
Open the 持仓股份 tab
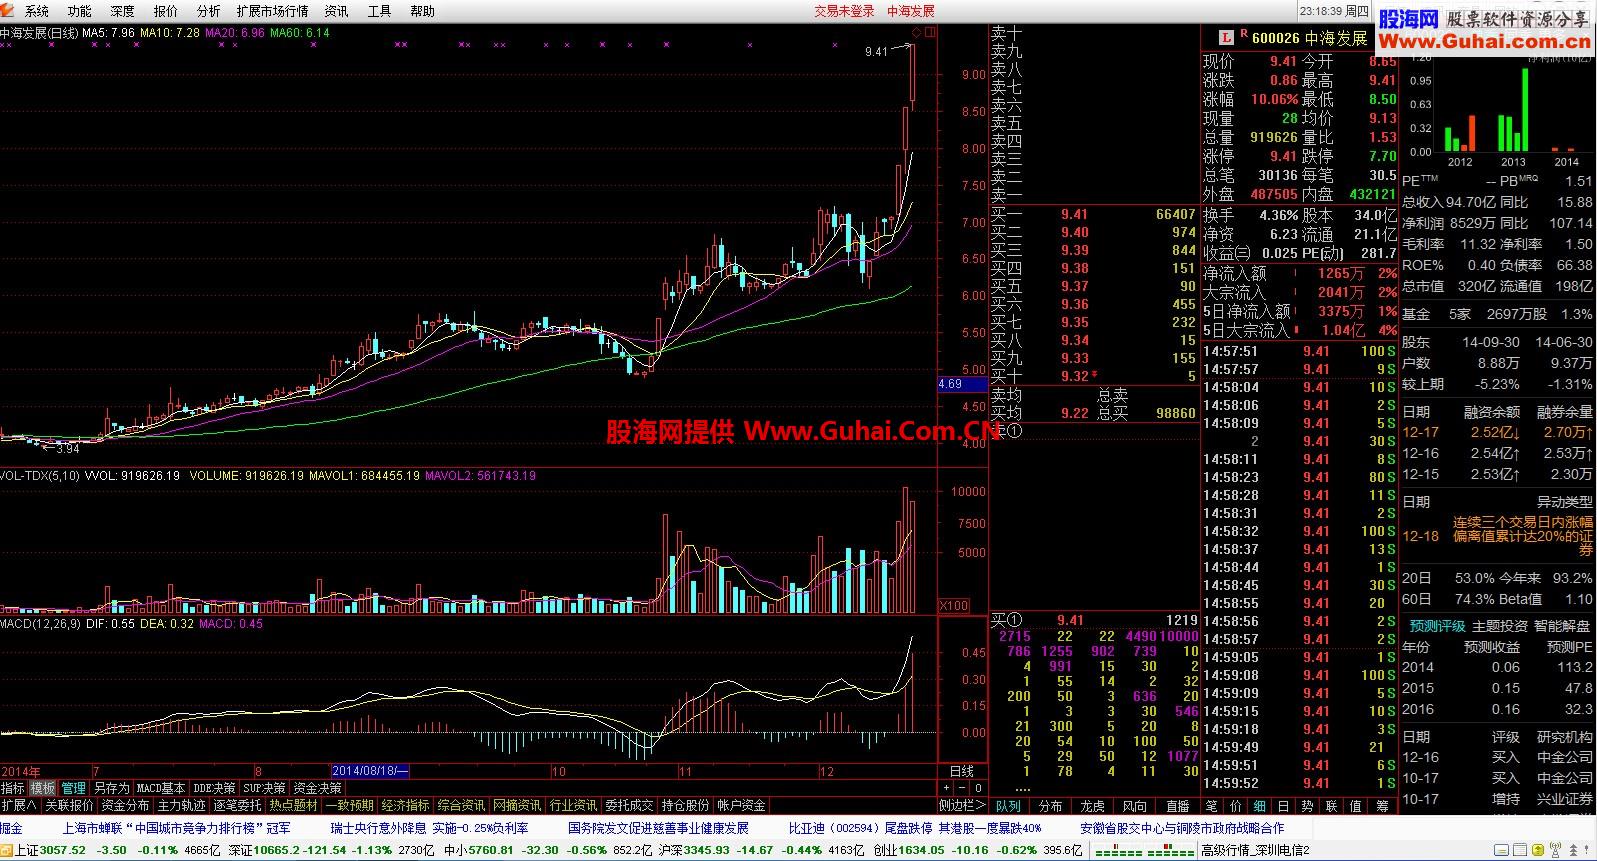[685, 805]
